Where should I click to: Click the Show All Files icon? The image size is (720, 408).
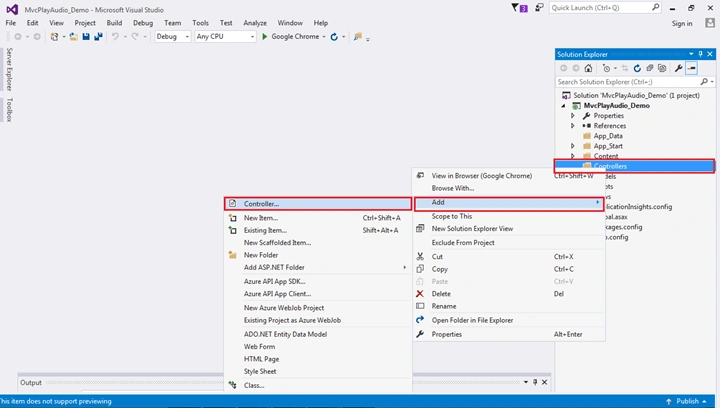point(662,68)
